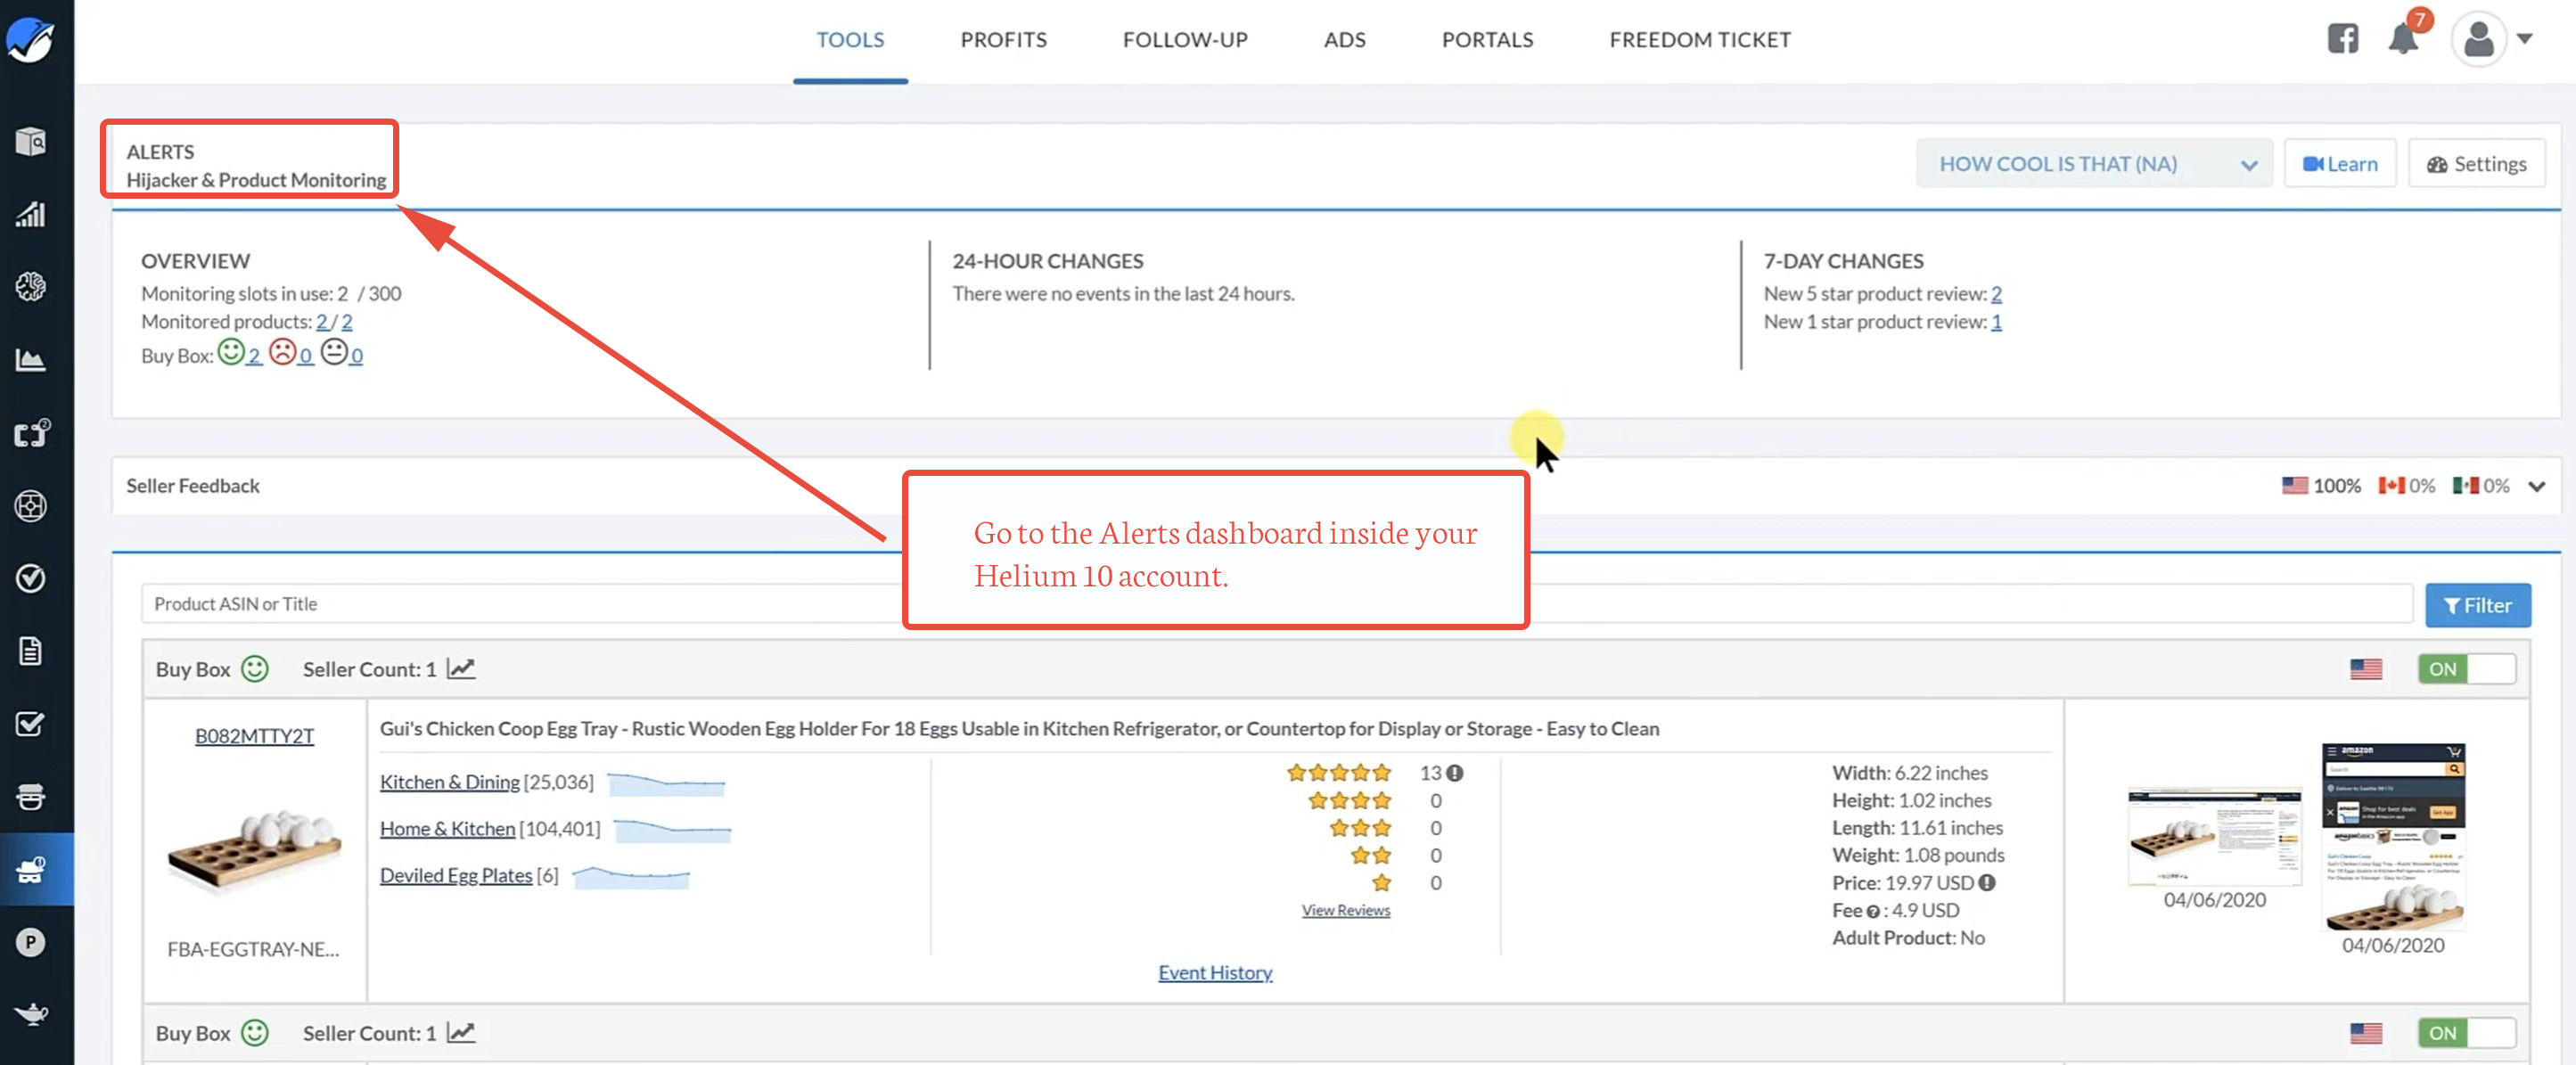Image resolution: width=2576 pixels, height=1065 pixels.
Task: Click the Product ASIN or Title search field
Action: (x=1277, y=604)
